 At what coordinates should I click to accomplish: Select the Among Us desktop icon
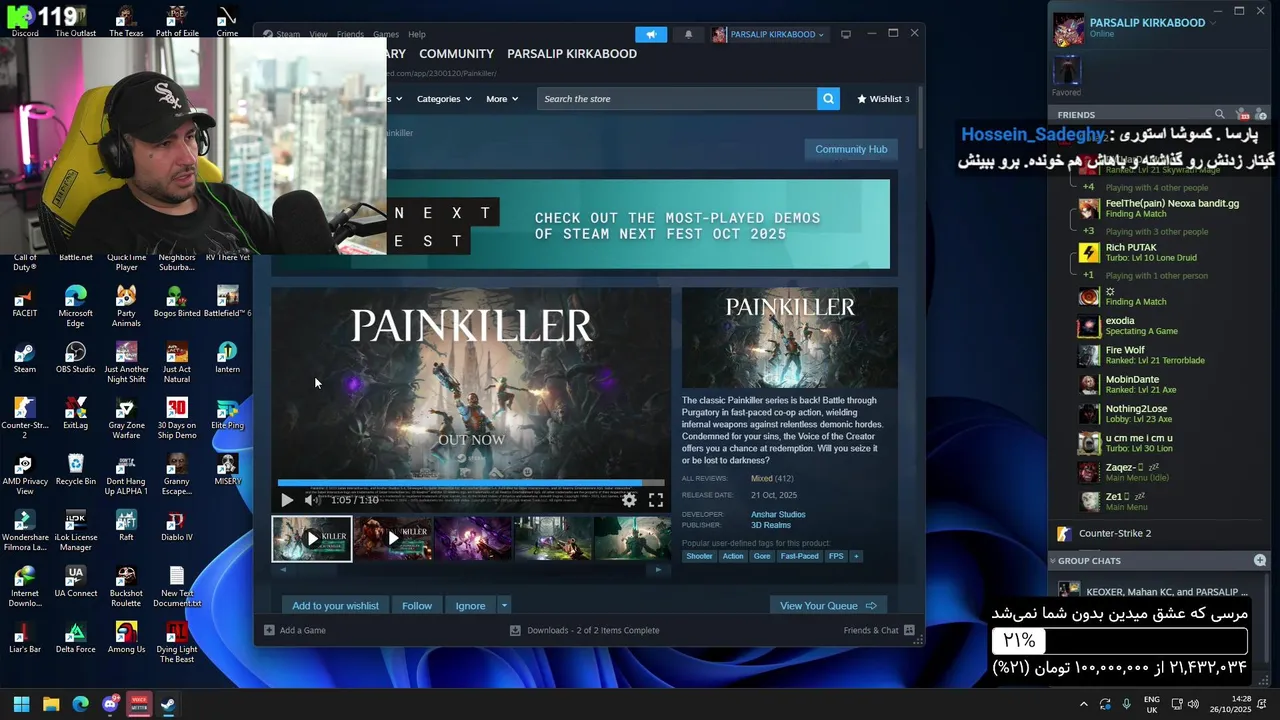126,637
